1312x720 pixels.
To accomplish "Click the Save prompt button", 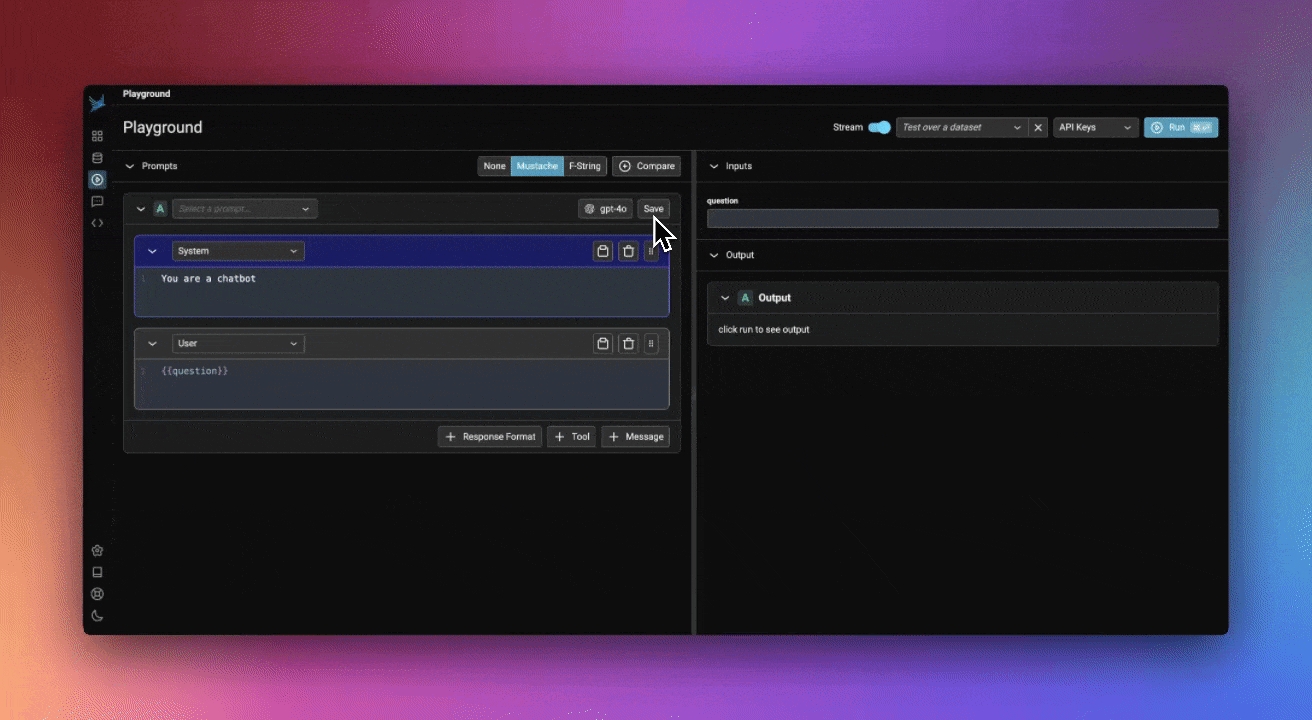I will [653, 209].
